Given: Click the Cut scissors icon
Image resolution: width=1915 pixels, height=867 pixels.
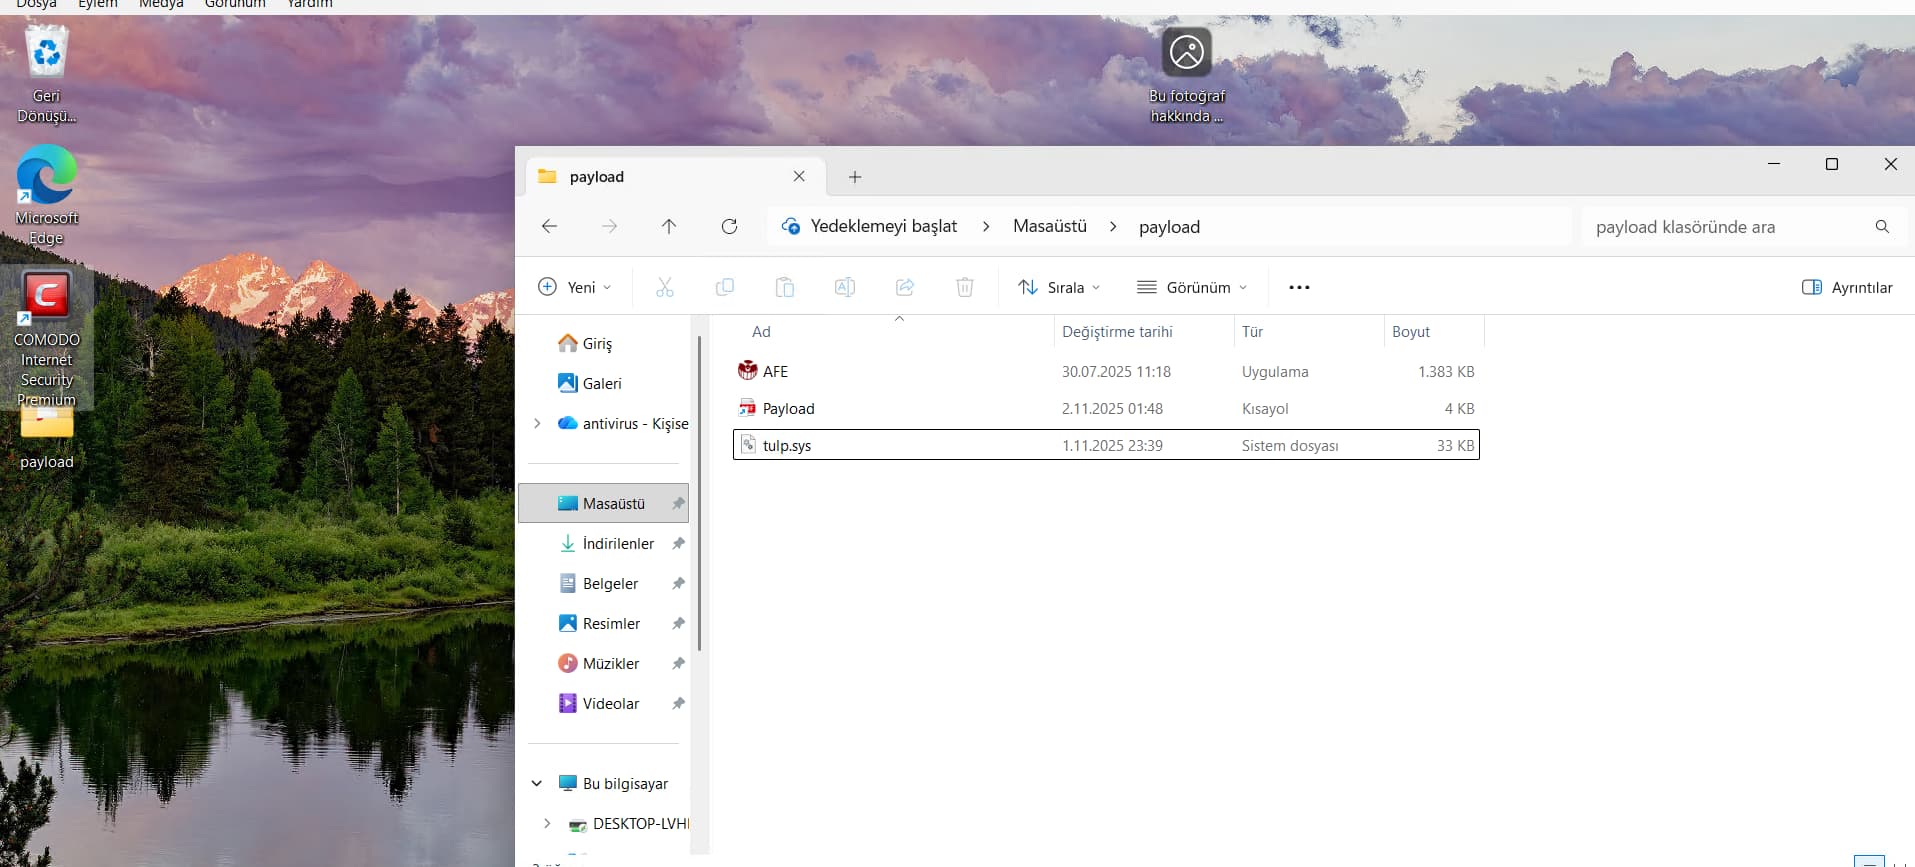Looking at the screenshot, I should pos(664,287).
